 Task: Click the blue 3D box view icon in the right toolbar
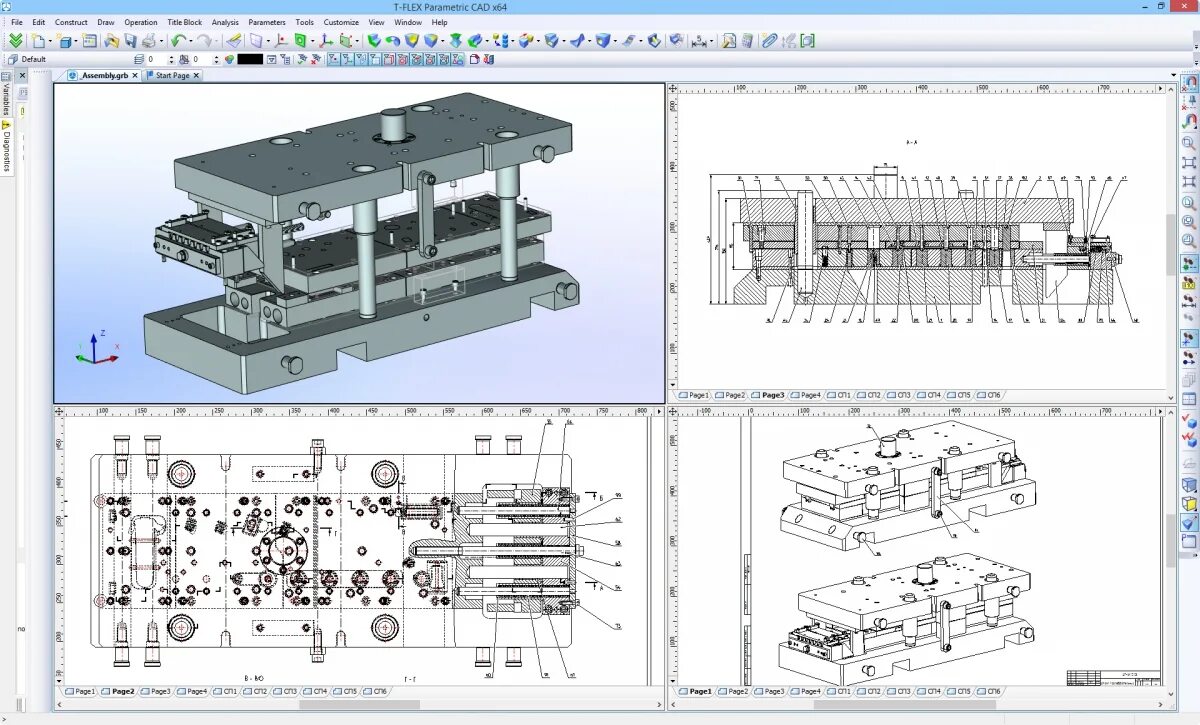click(1189, 484)
